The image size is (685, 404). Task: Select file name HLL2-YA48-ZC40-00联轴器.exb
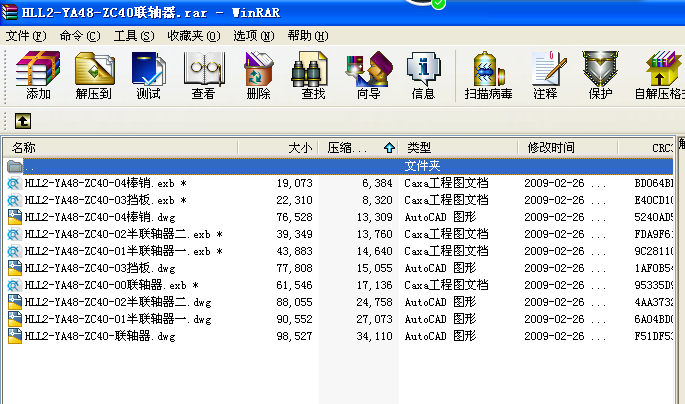pos(112,286)
